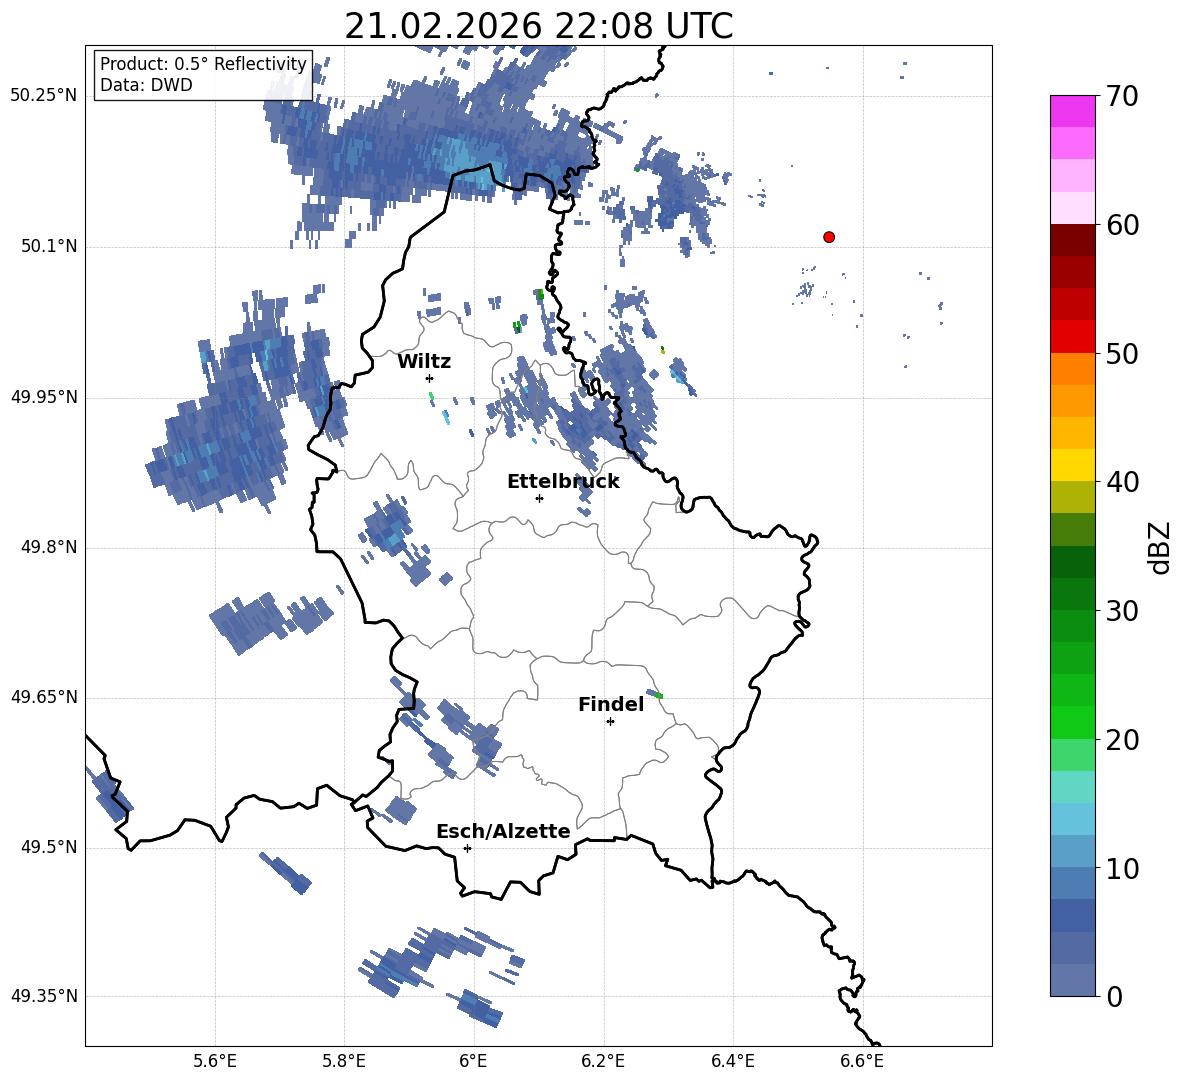Click the 49.65°N latitude label
Viewport: 1184px width, 1081px height.
tap(44, 698)
